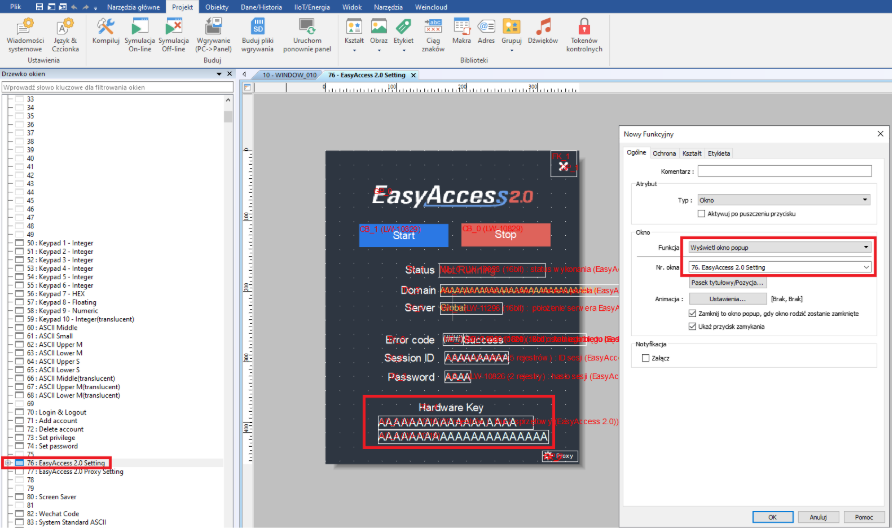
Task: Start Symulacja Off-line
Action: (174, 35)
